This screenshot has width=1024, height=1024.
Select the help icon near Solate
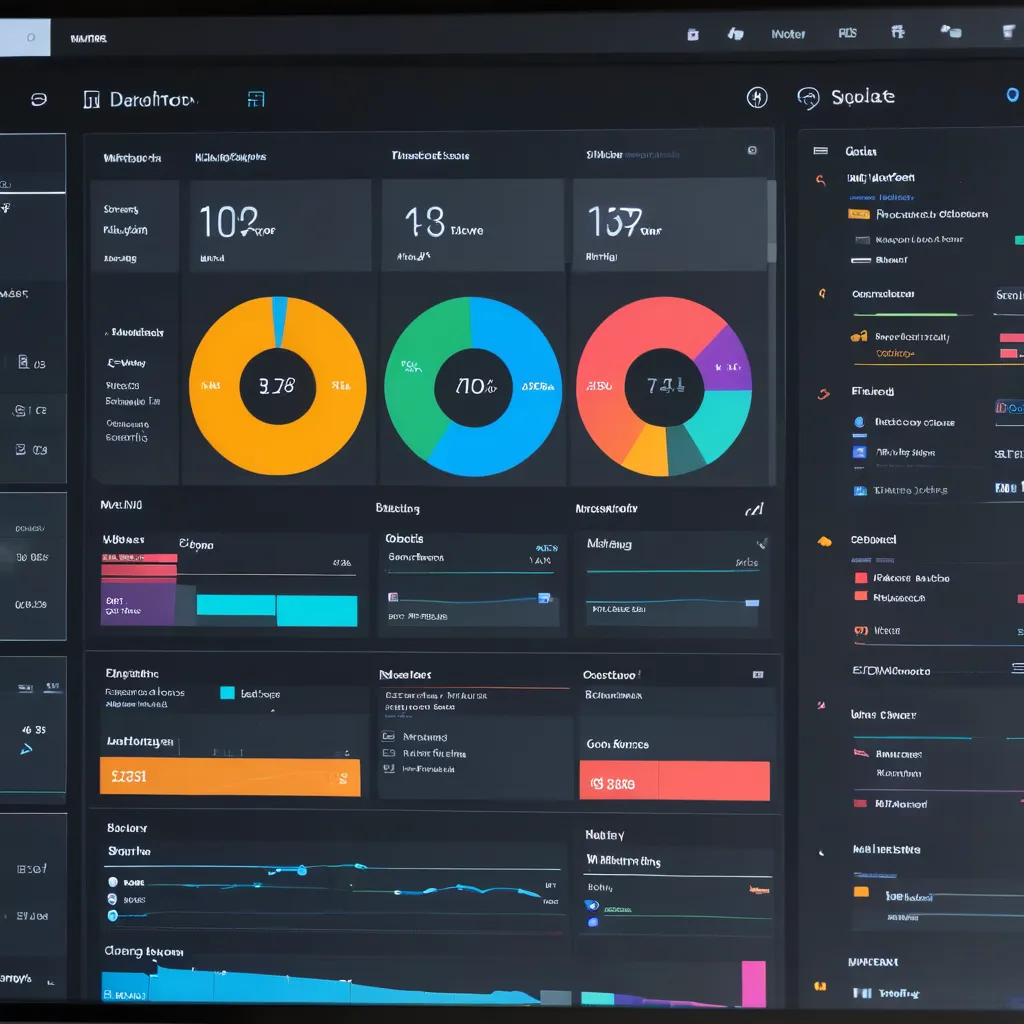(x=758, y=97)
